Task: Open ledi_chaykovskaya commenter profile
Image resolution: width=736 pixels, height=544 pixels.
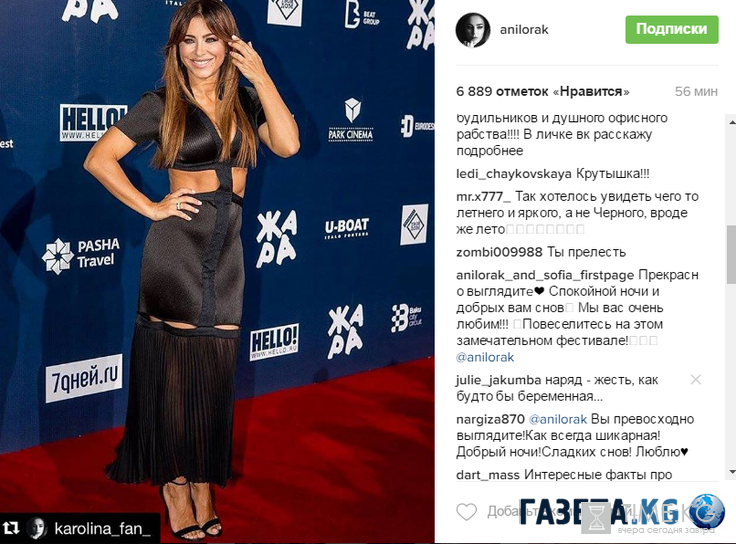Action: [514, 174]
